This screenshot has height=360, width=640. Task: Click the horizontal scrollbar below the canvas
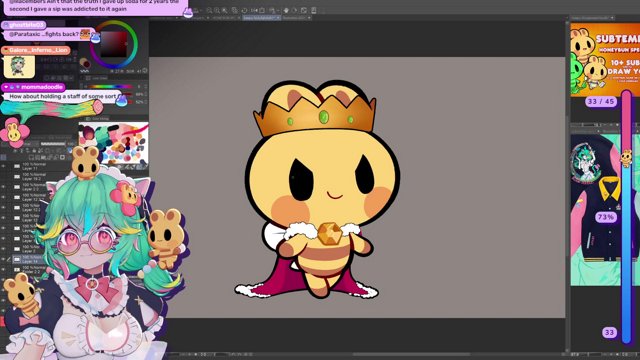click(411, 354)
